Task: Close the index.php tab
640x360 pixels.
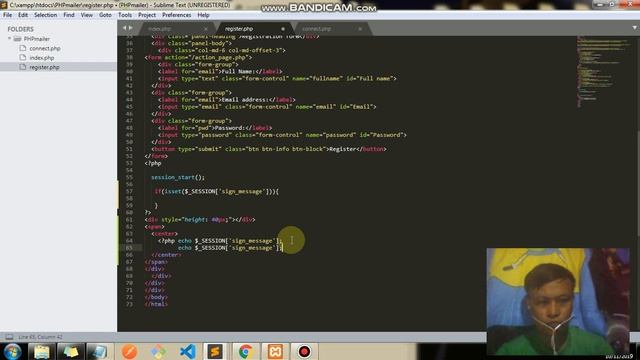Action: click(x=206, y=29)
